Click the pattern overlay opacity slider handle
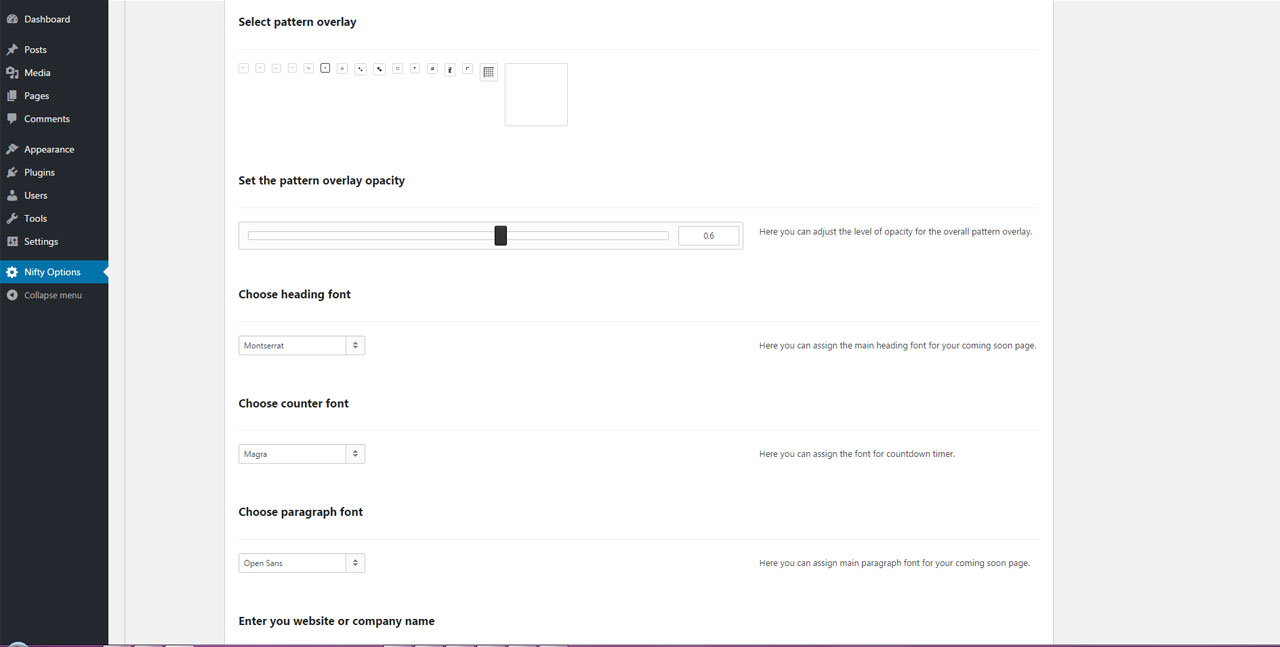The image size is (1280, 647). (501, 235)
